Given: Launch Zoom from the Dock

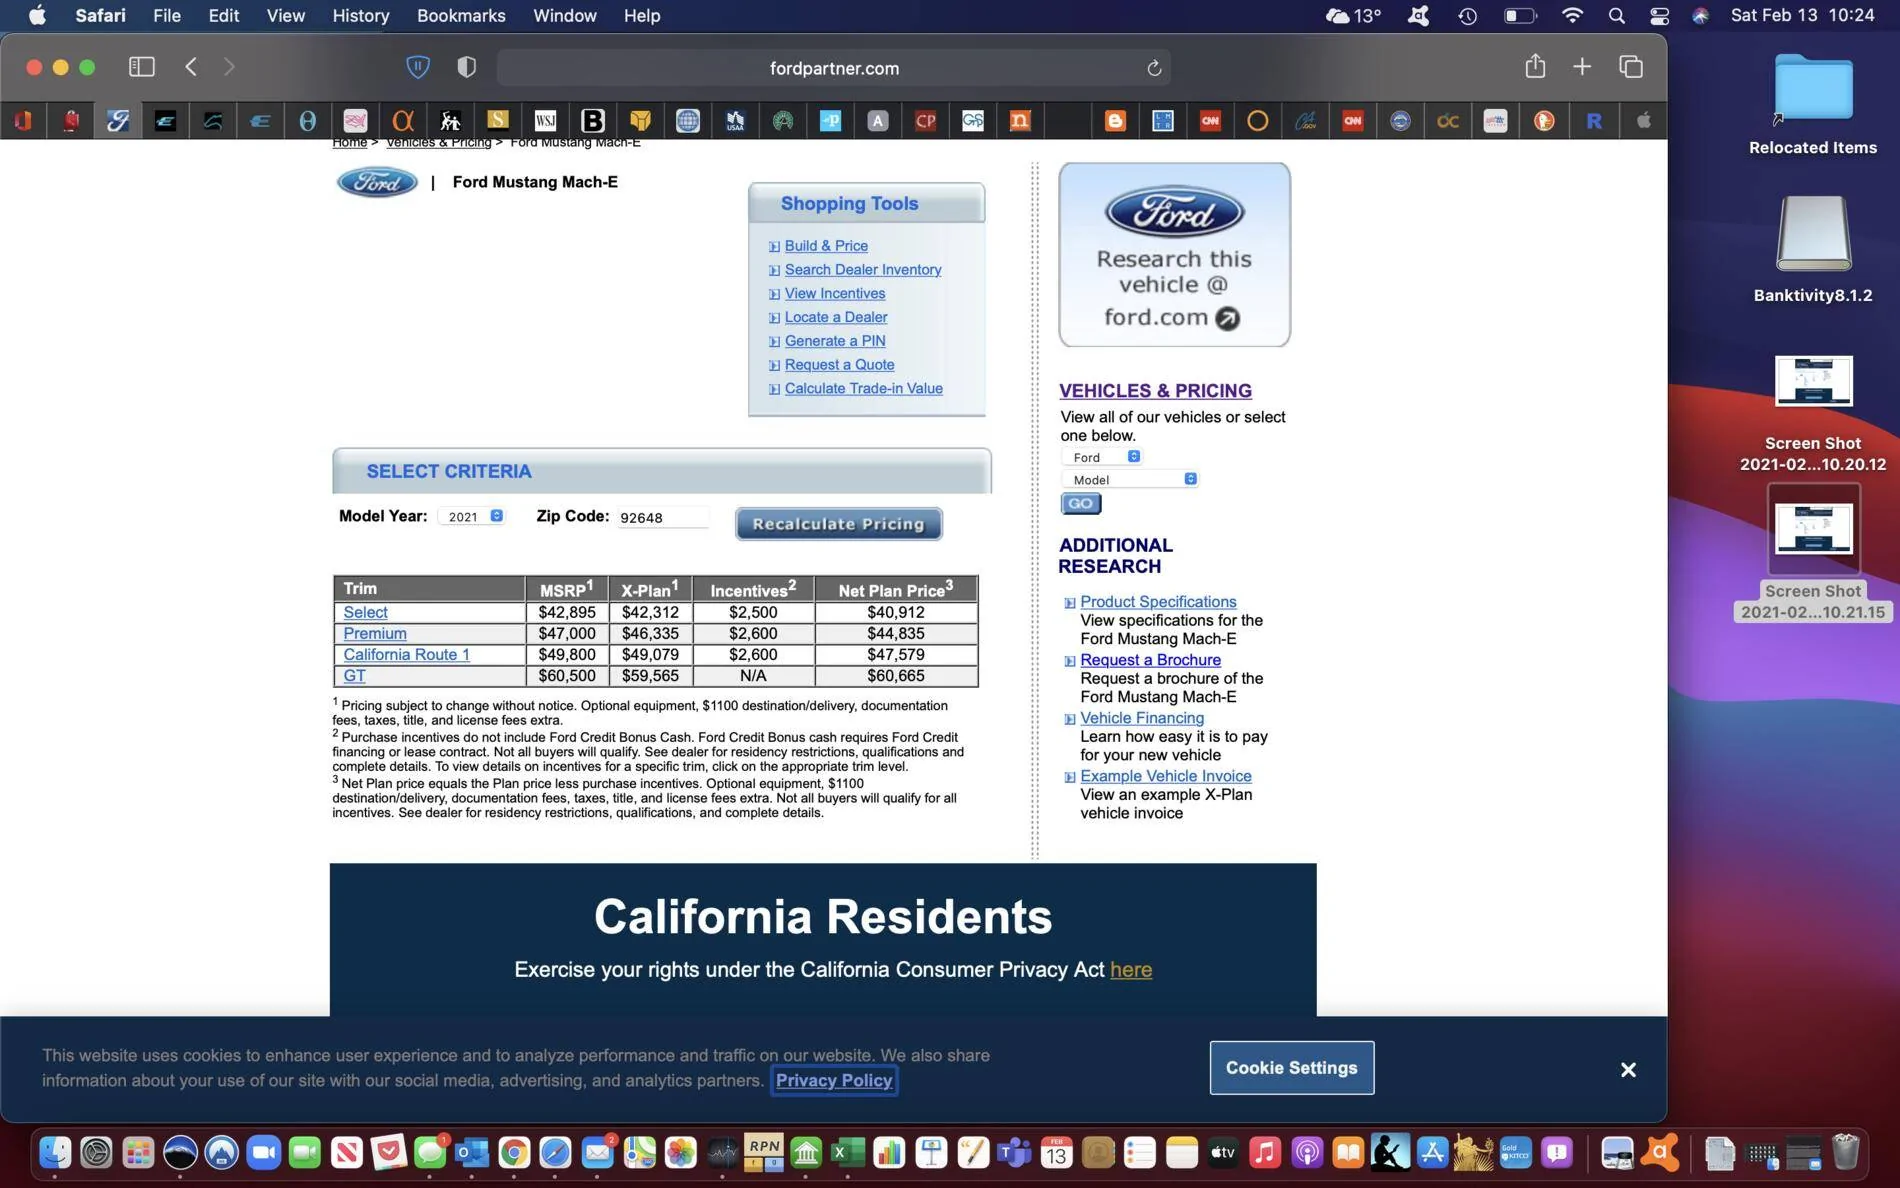Looking at the screenshot, I should tap(264, 1153).
